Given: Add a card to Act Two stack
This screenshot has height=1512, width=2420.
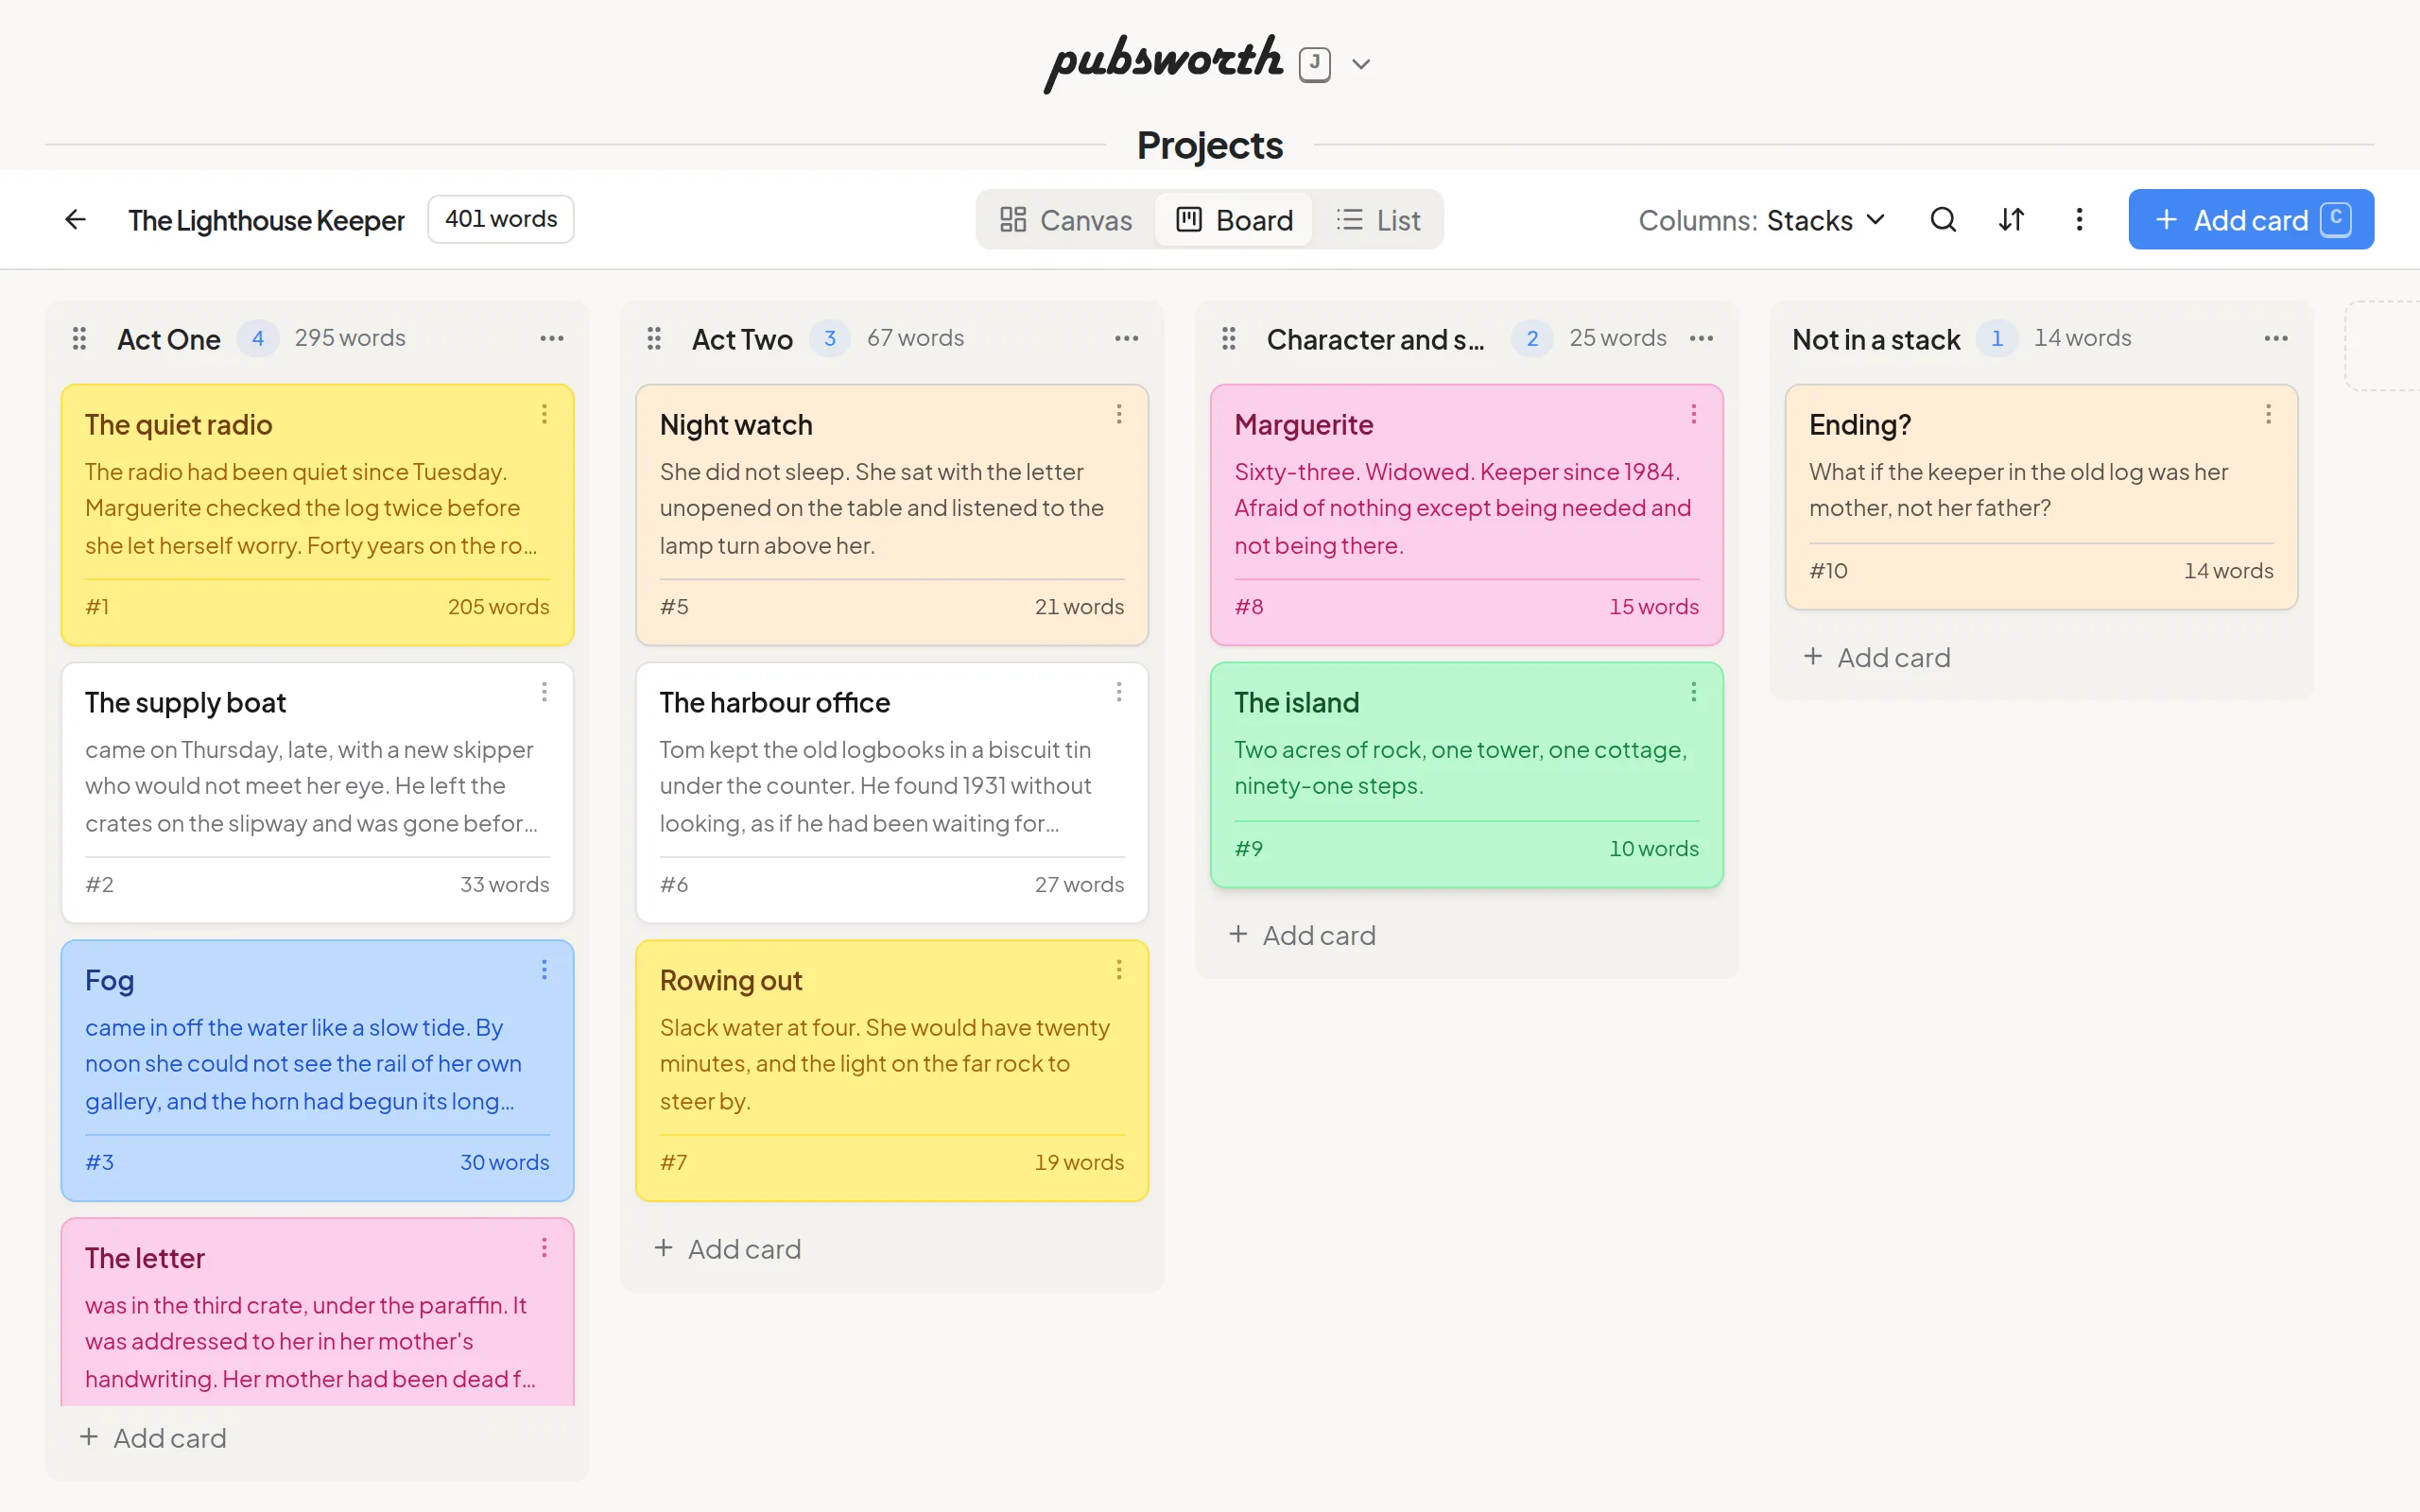Looking at the screenshot, I should click(728, 1249).
